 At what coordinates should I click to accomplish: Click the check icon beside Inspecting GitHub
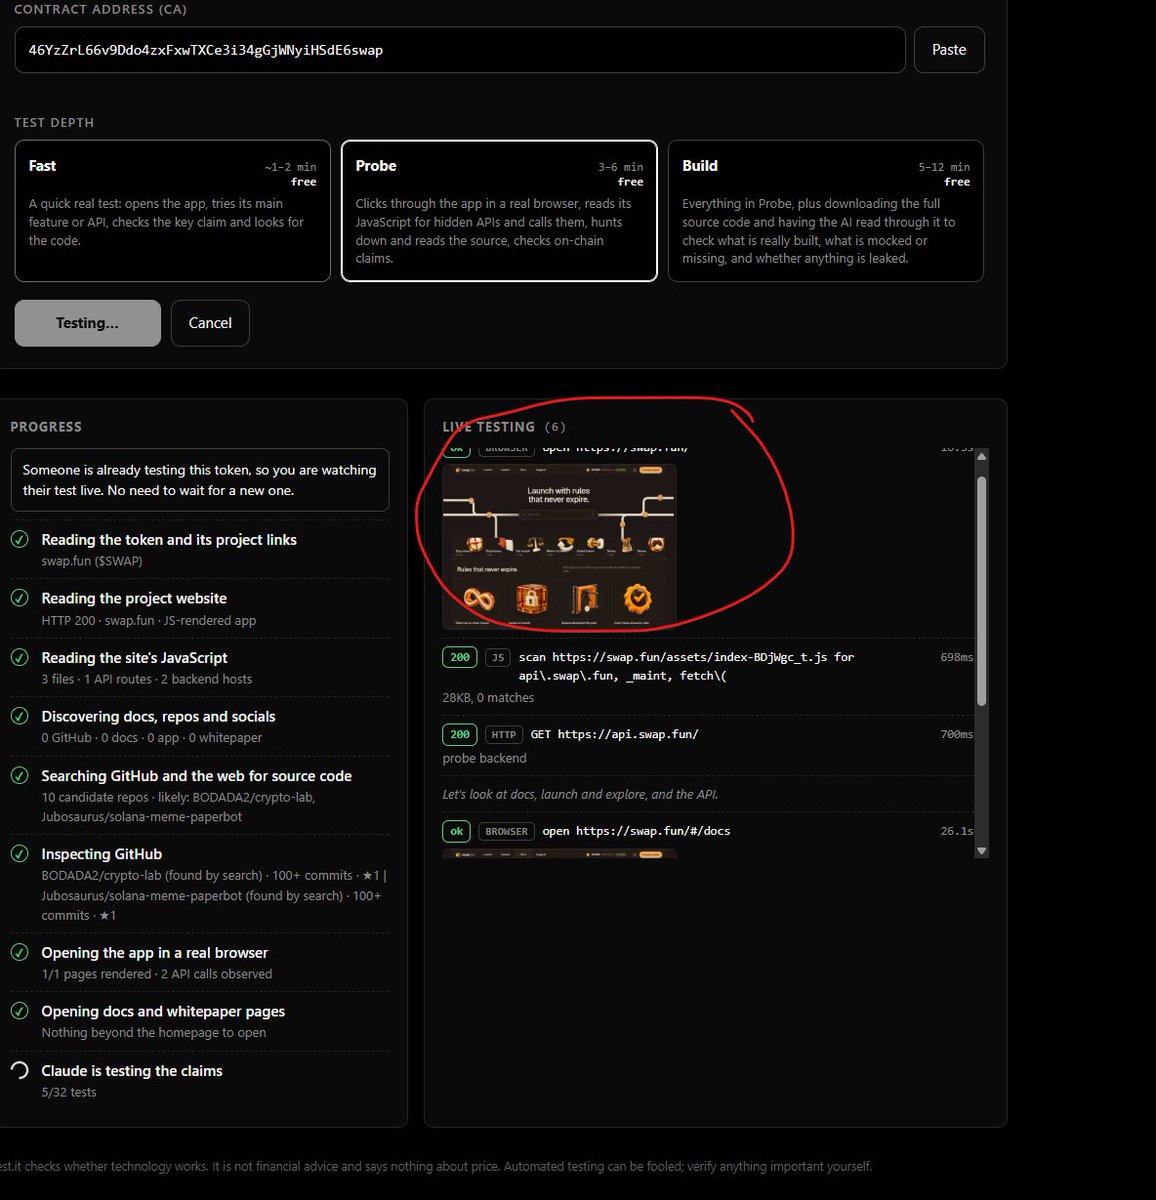[19, 853]
